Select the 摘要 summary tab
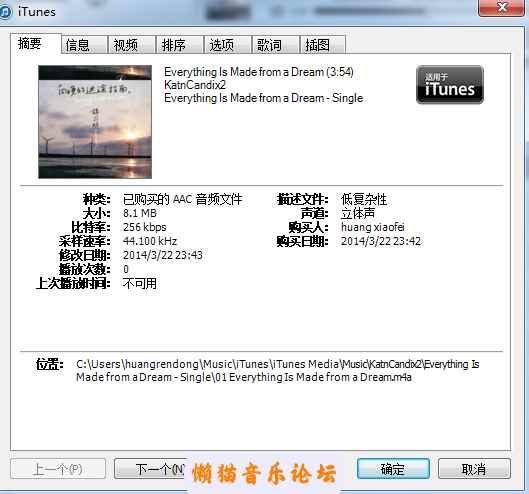This screenshot has width=529, height=494. (x=36, y=44)
